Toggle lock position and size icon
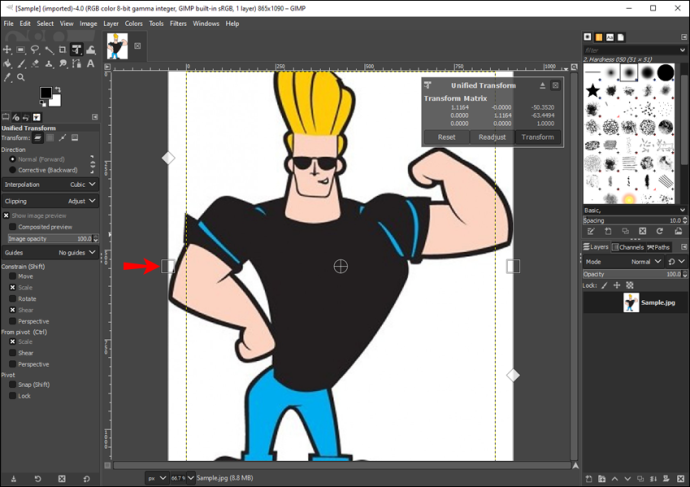The height and width of the screenshot is (487, 690). tap(617, 286)
